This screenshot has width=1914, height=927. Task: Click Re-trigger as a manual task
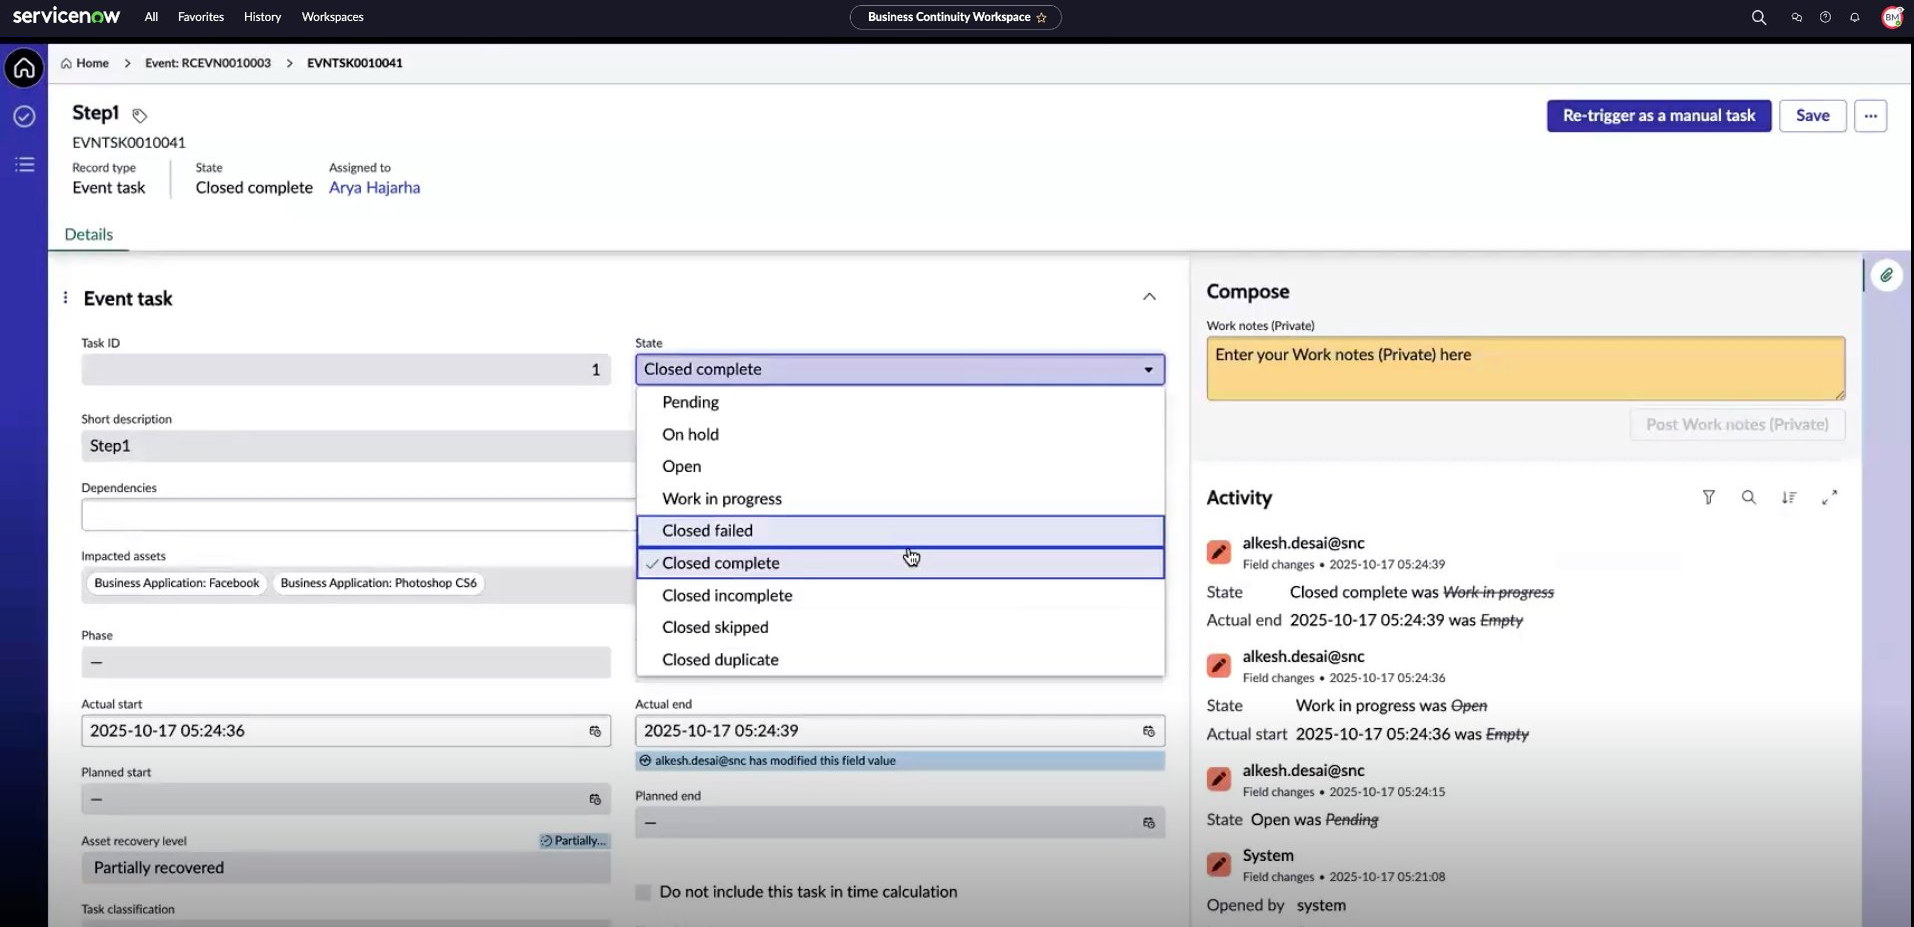point(1659,116)
